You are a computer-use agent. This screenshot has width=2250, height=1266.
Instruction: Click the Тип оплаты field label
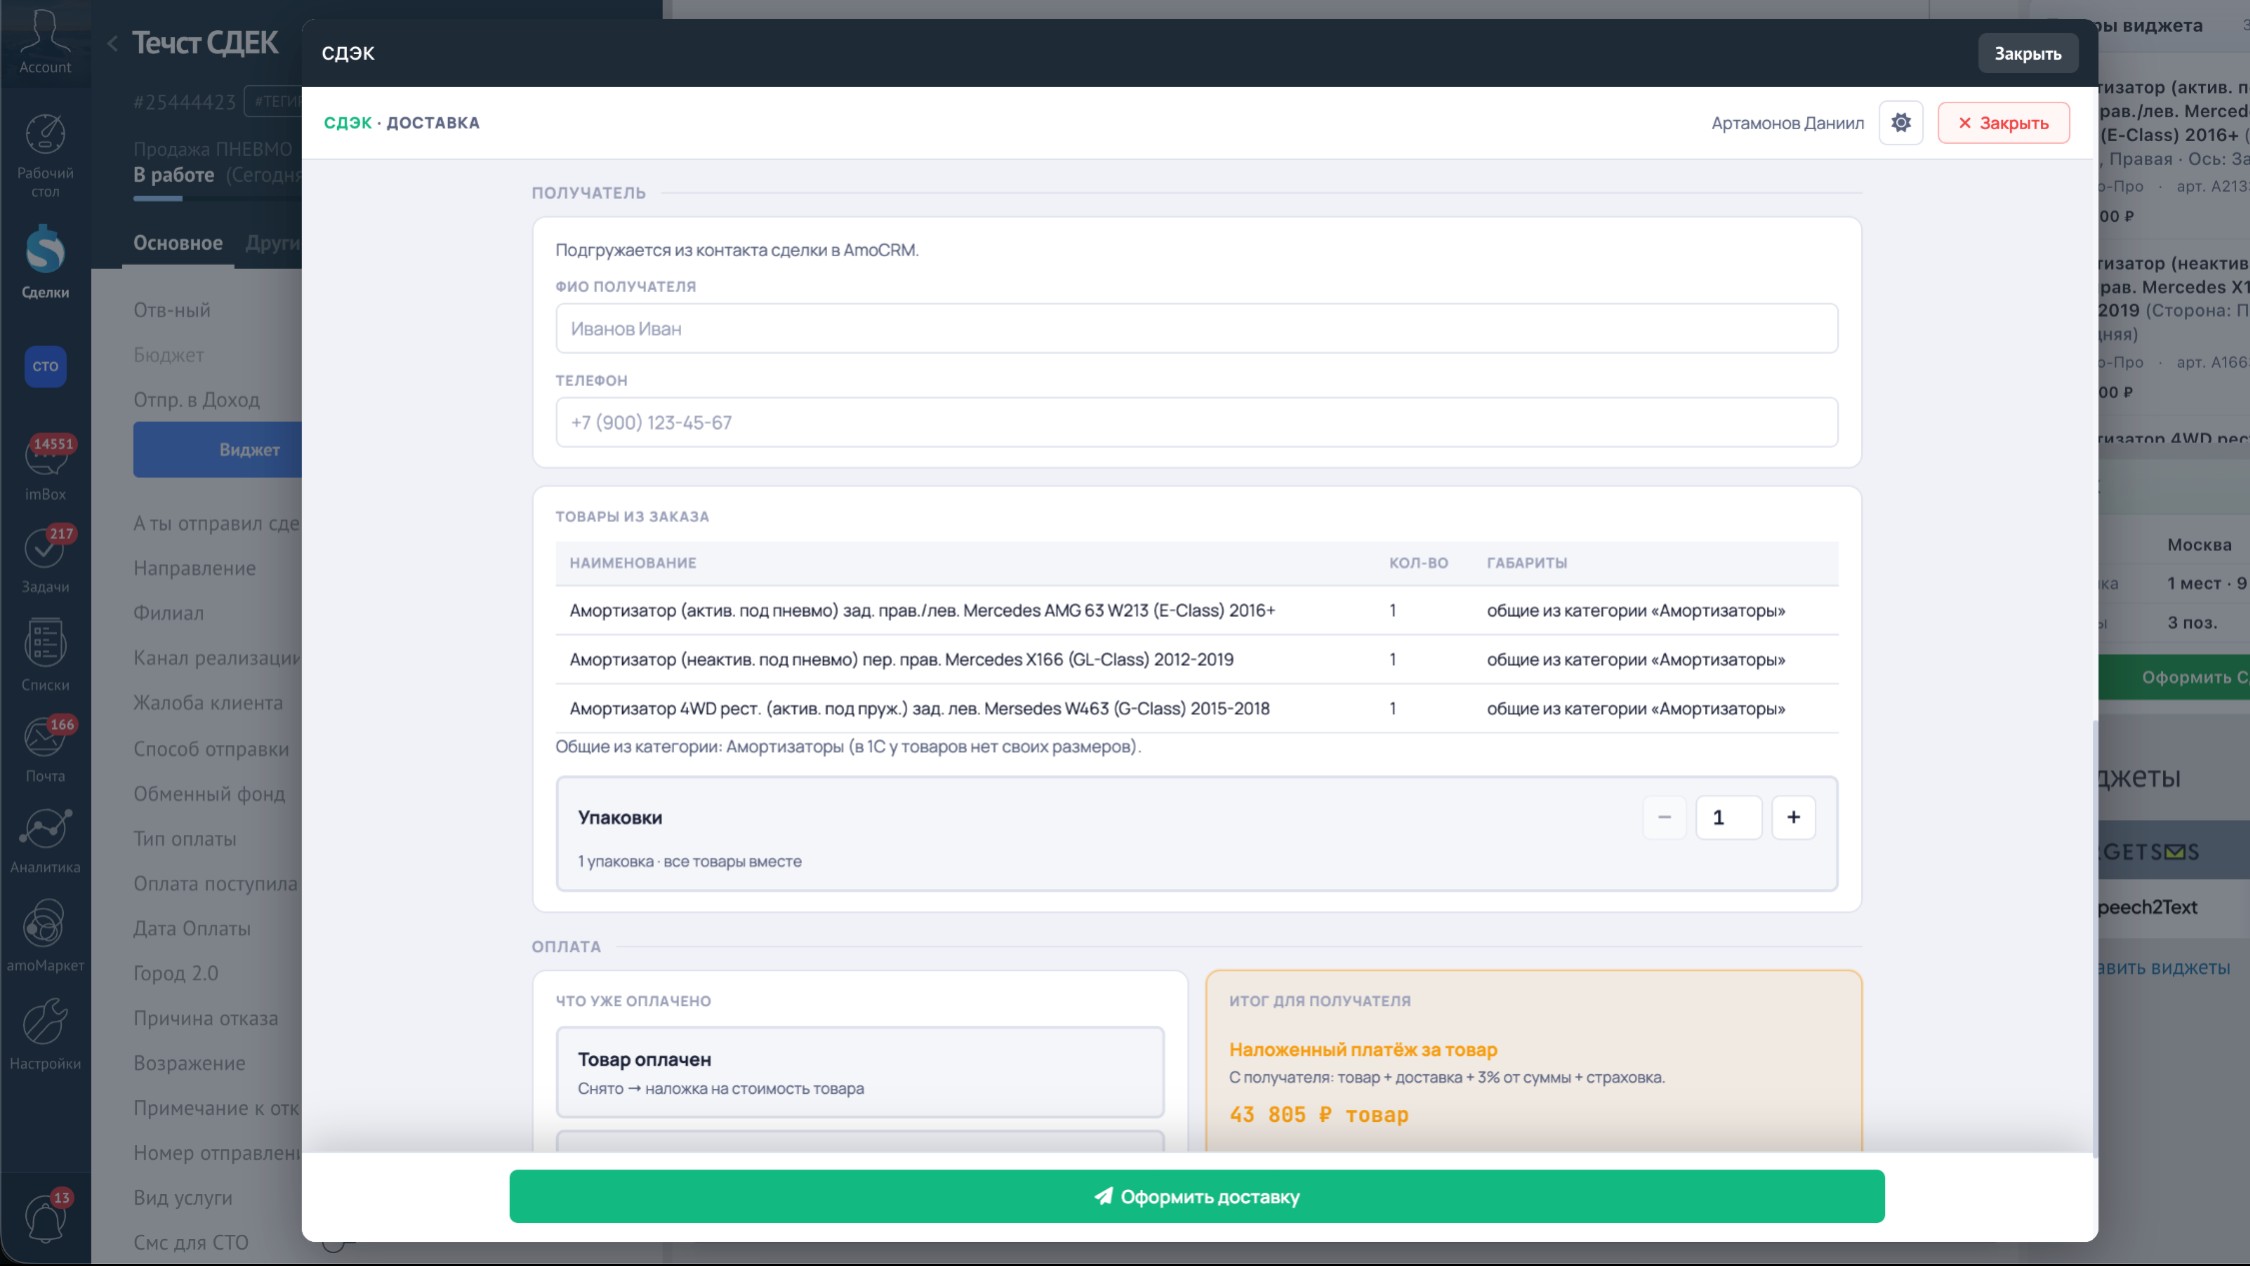click(x=185, y=839)
